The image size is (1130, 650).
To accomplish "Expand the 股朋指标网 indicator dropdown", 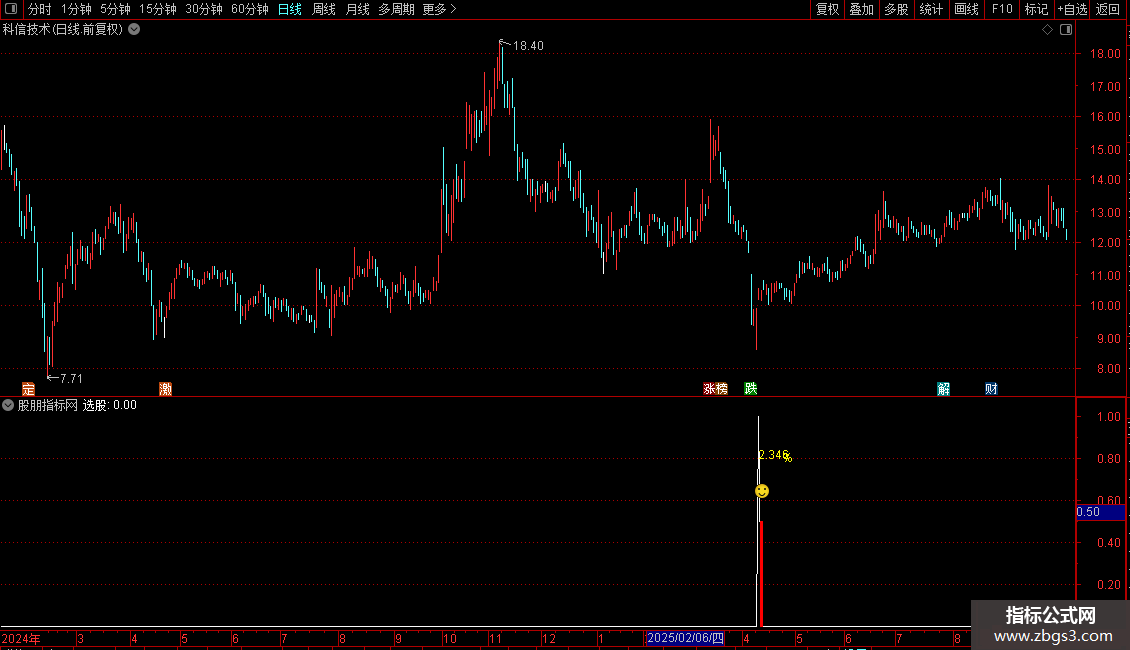I will pos(8,406).
